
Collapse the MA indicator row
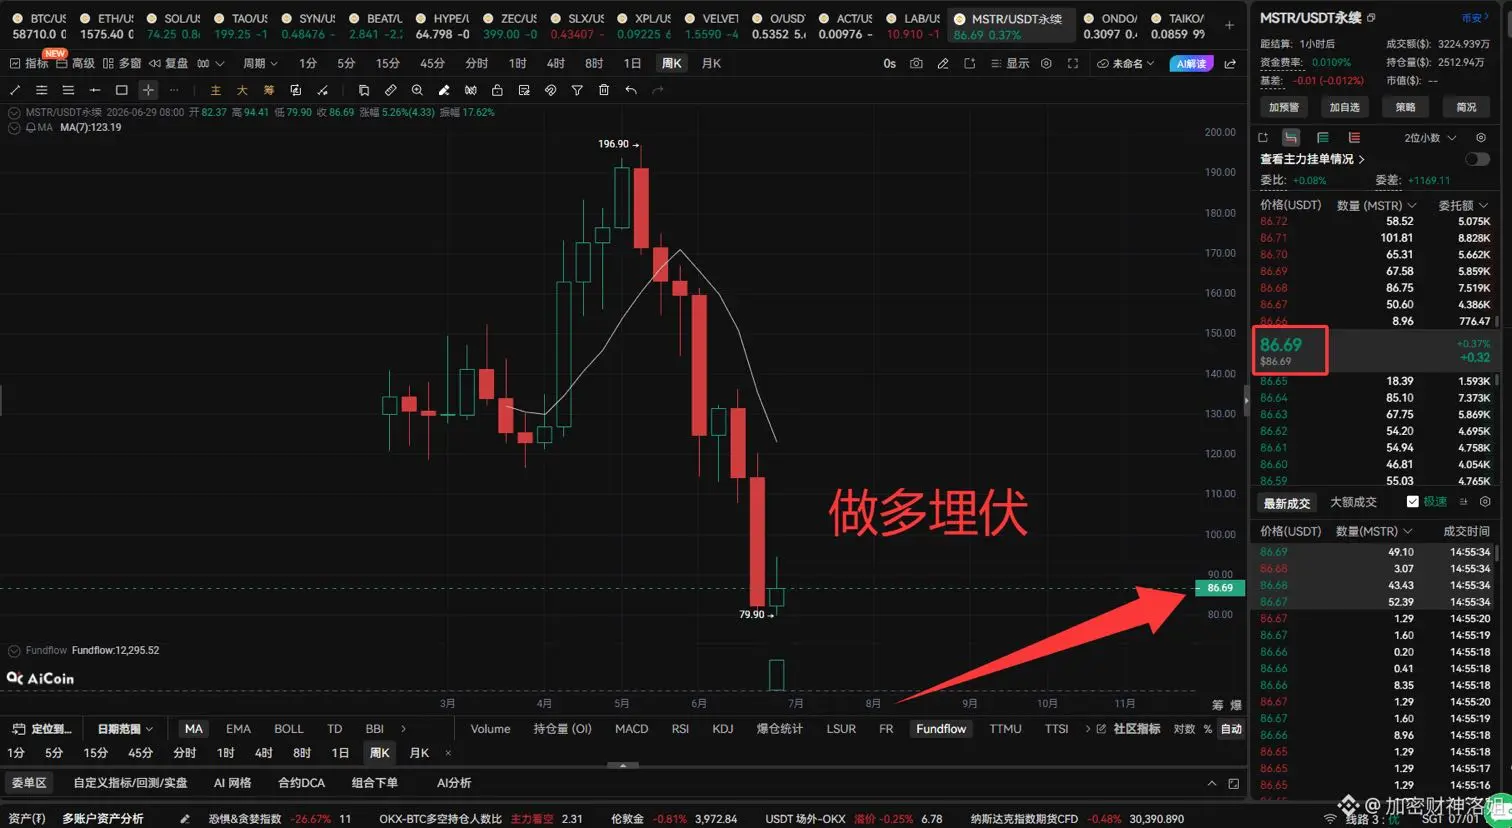point(14,128)
